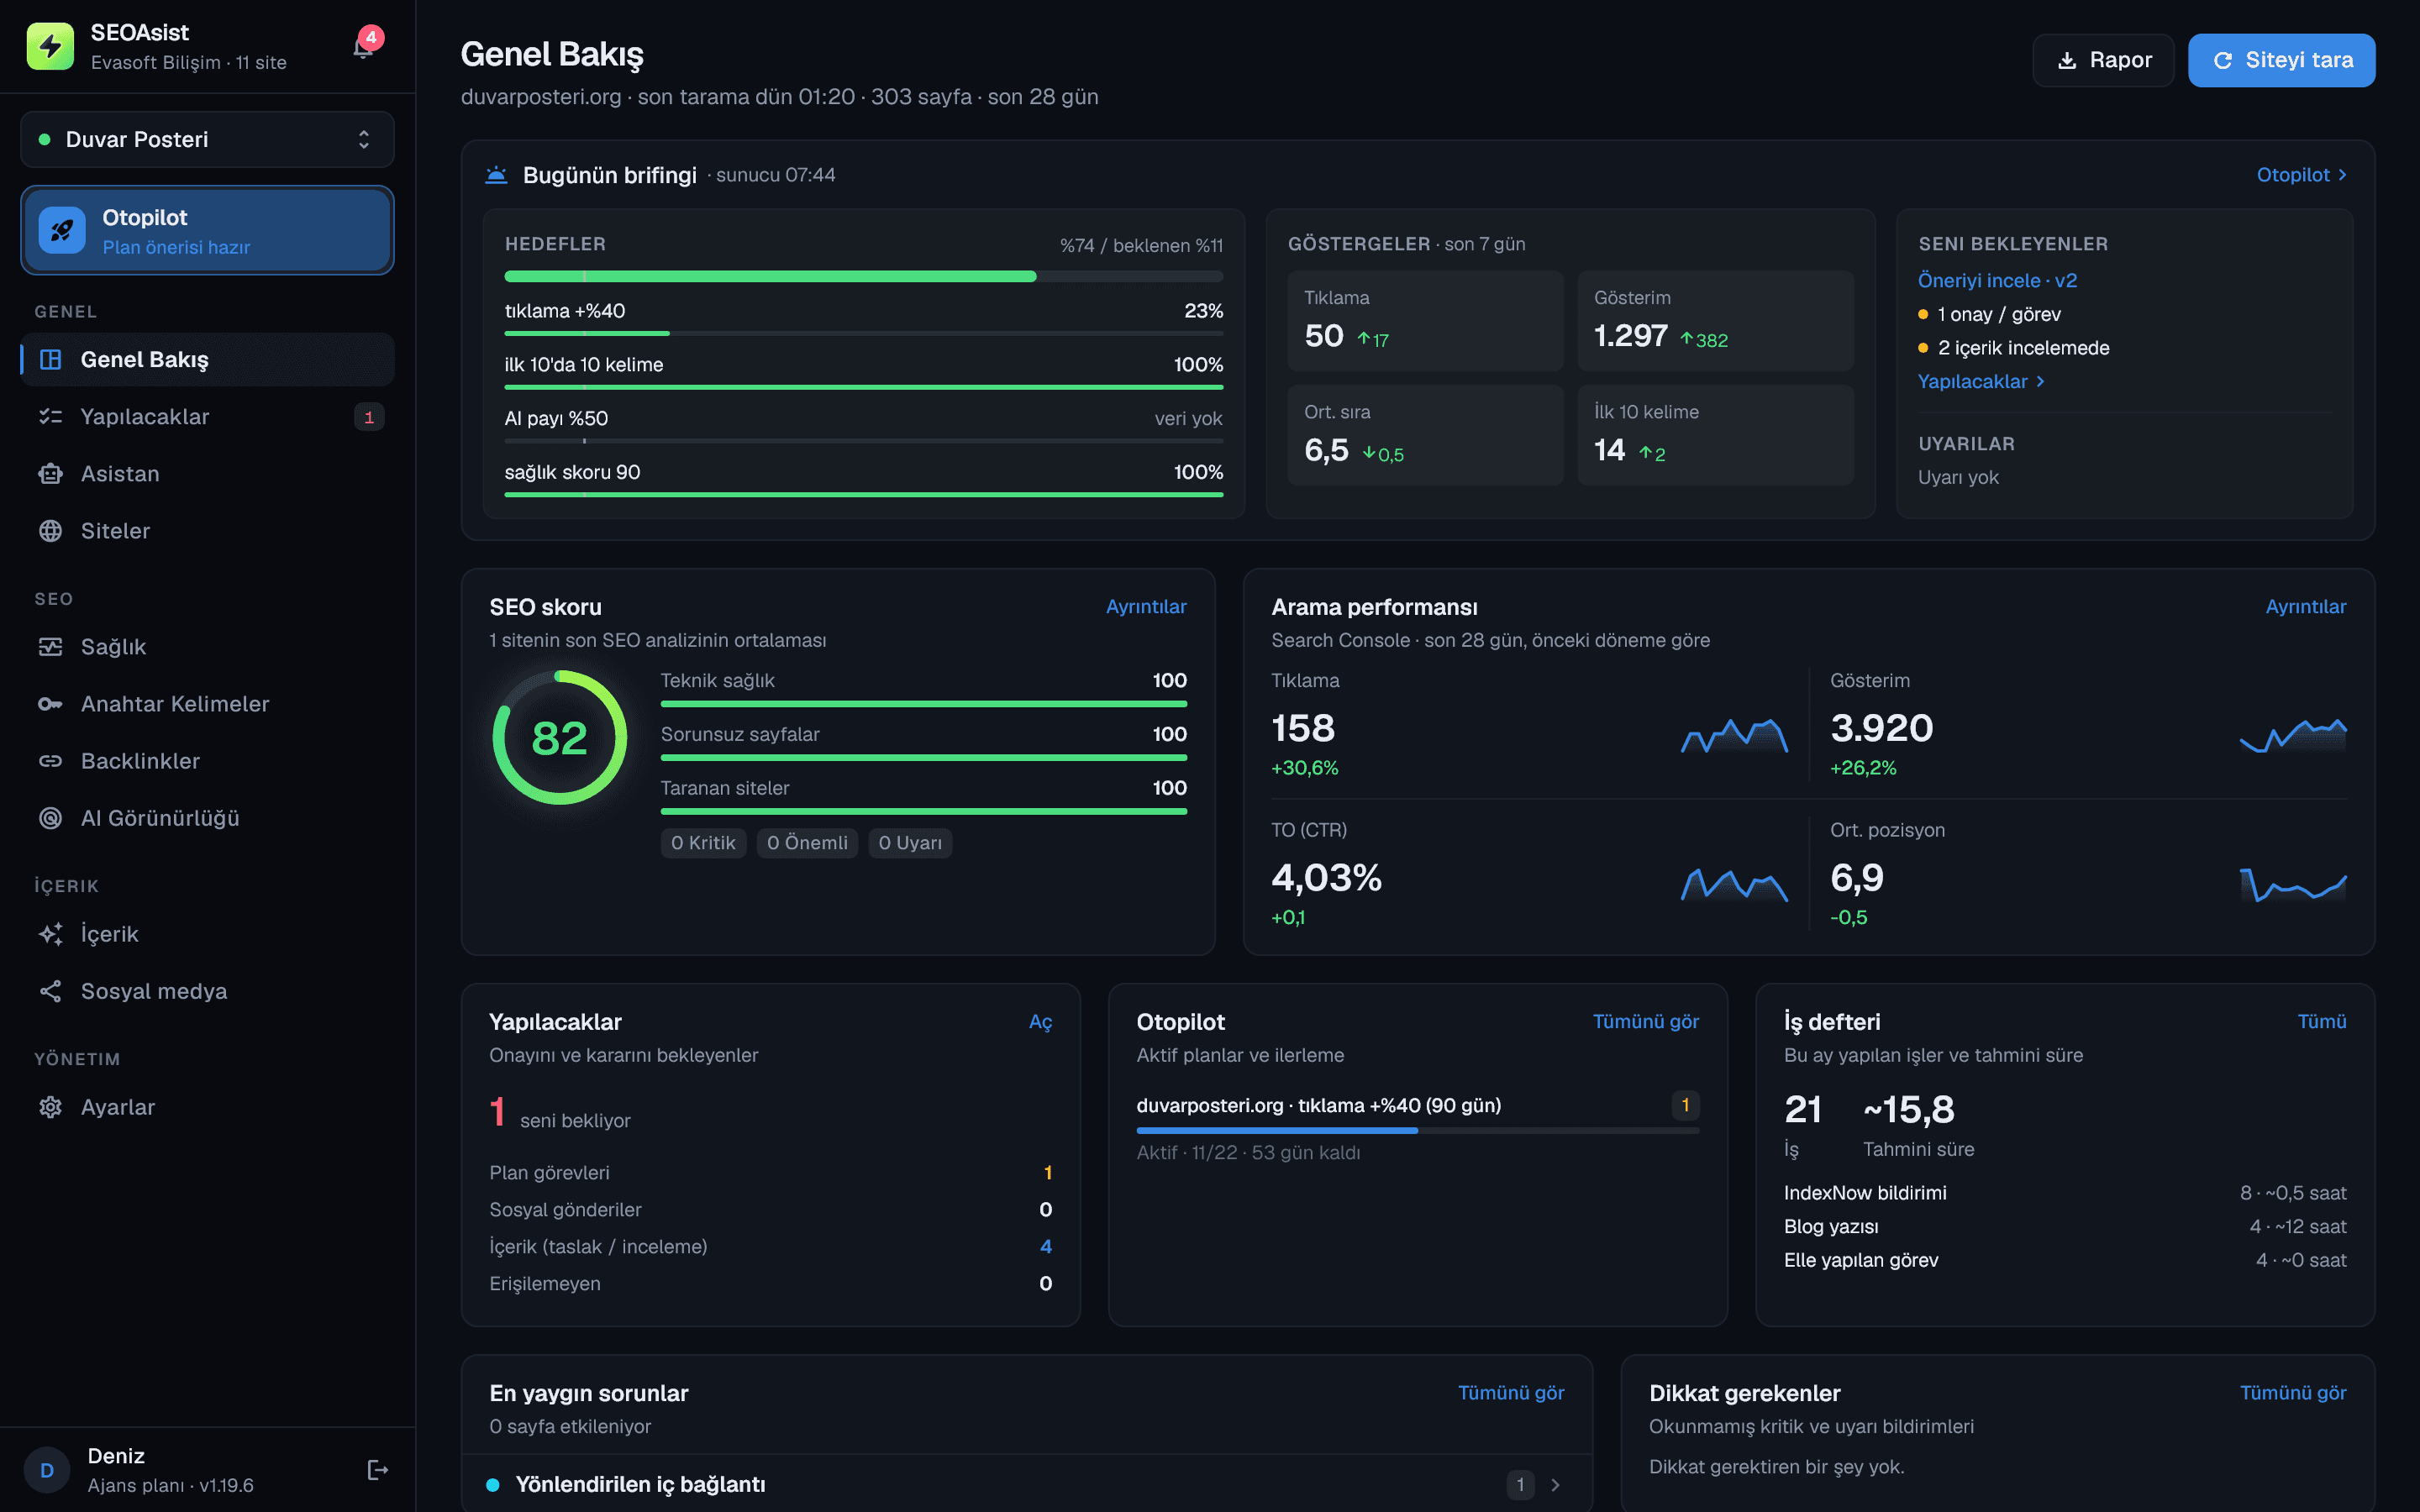Click the 0 Kritik badge
This screenshot has width=2420, height=1512.
pos(703,842)
